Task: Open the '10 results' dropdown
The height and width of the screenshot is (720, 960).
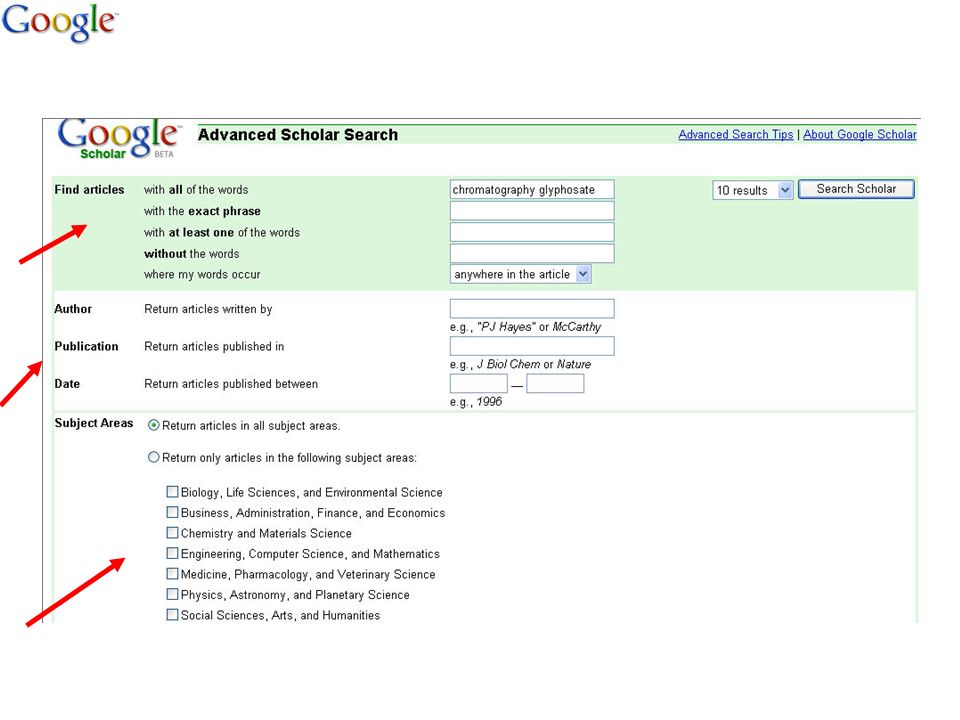Action: point(752,190)
